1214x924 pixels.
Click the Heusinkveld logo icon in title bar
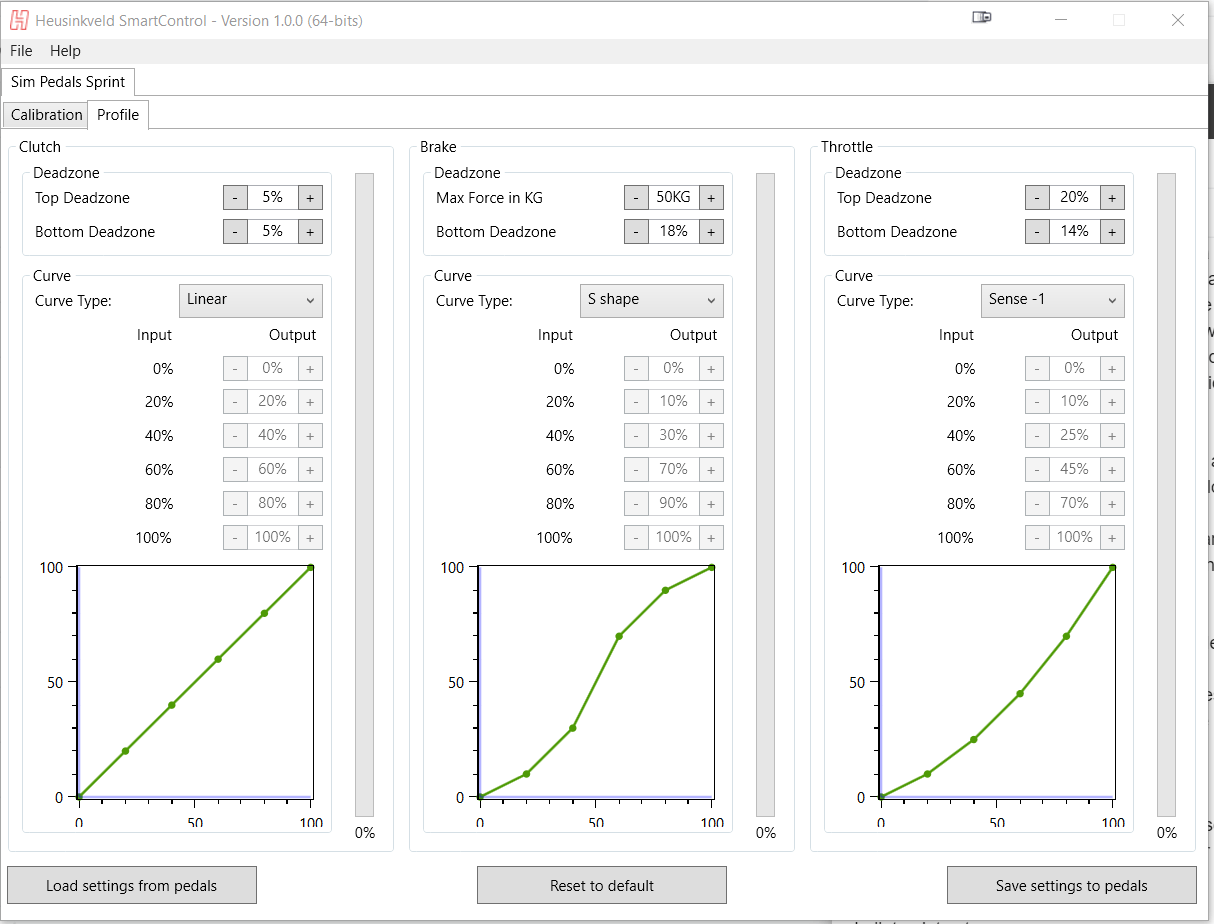coord(19,20)
